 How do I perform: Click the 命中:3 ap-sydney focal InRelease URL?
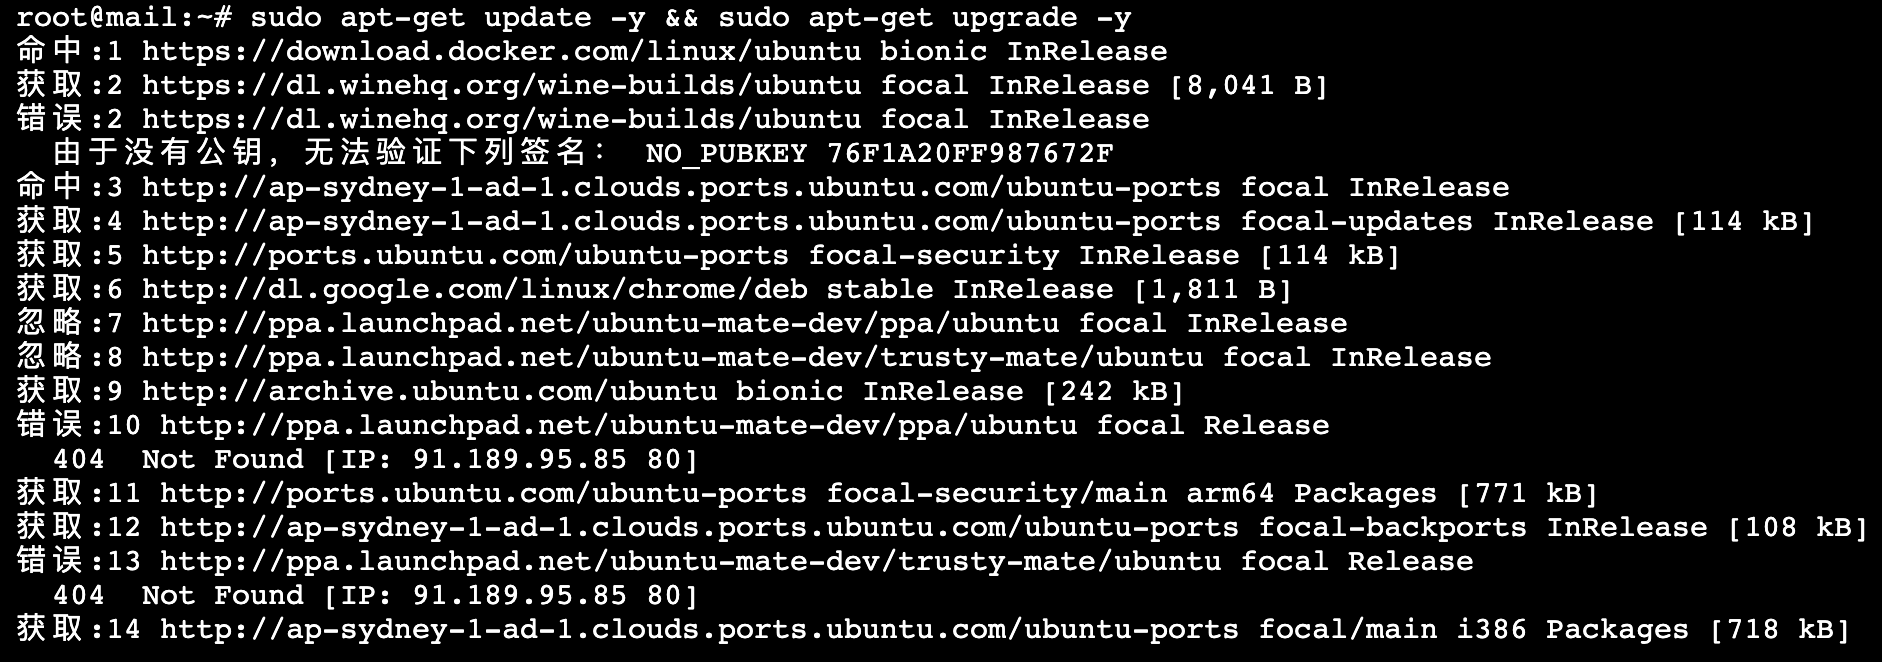681,187
